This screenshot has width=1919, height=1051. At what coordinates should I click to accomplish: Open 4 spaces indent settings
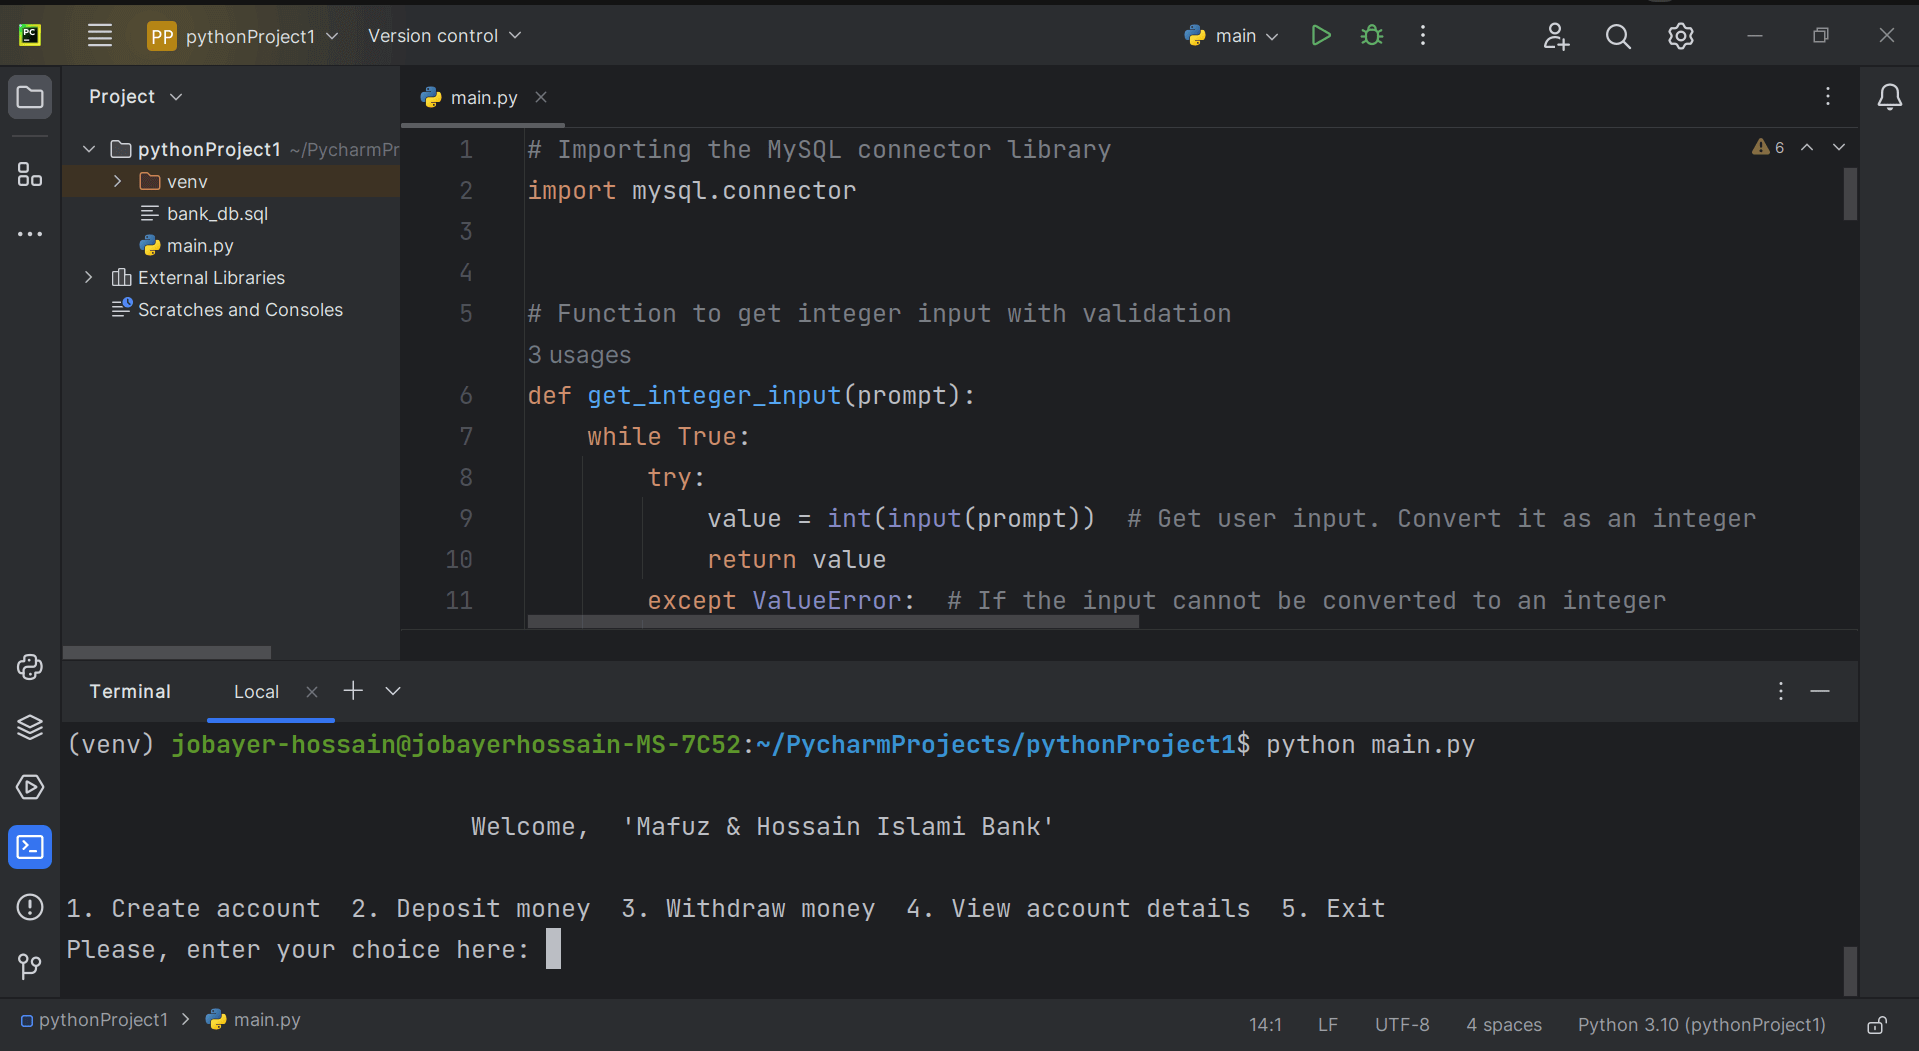(1504, 1024)
